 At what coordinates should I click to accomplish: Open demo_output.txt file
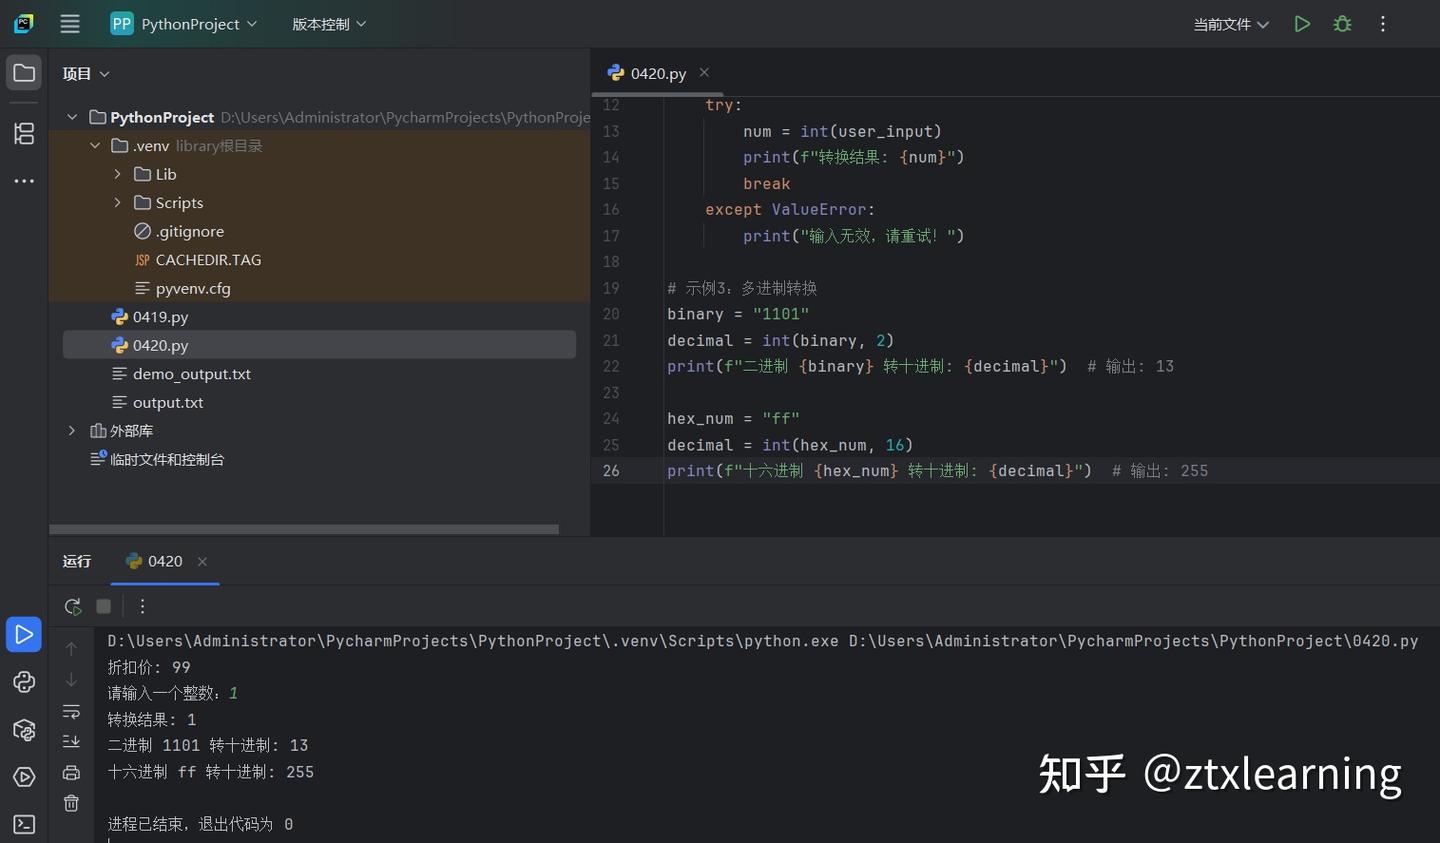tap(181, 374)
